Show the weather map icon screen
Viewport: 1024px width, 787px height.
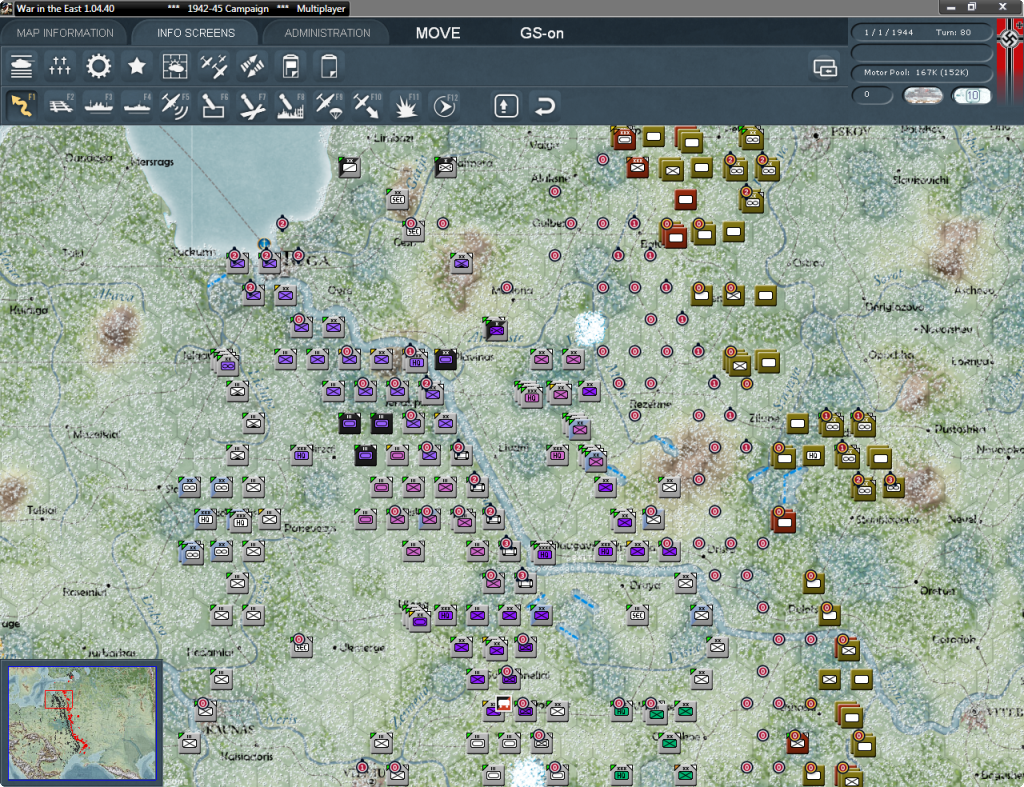tap(175, 66)
